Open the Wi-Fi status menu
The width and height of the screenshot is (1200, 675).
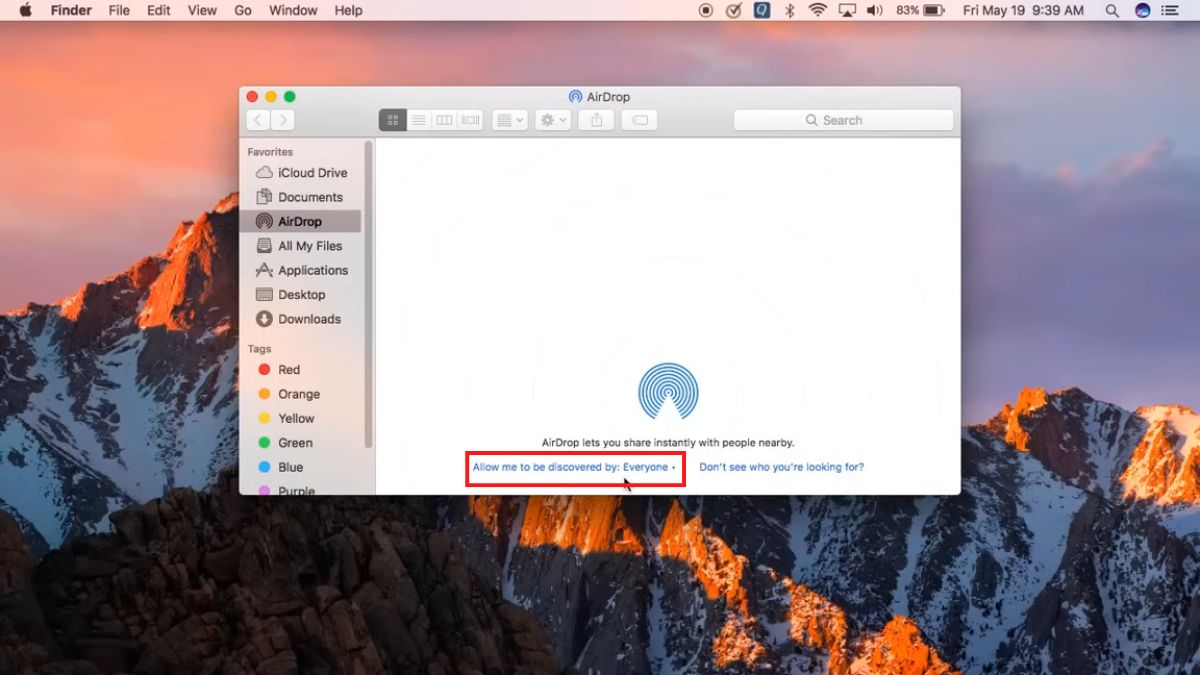(818, 10)
